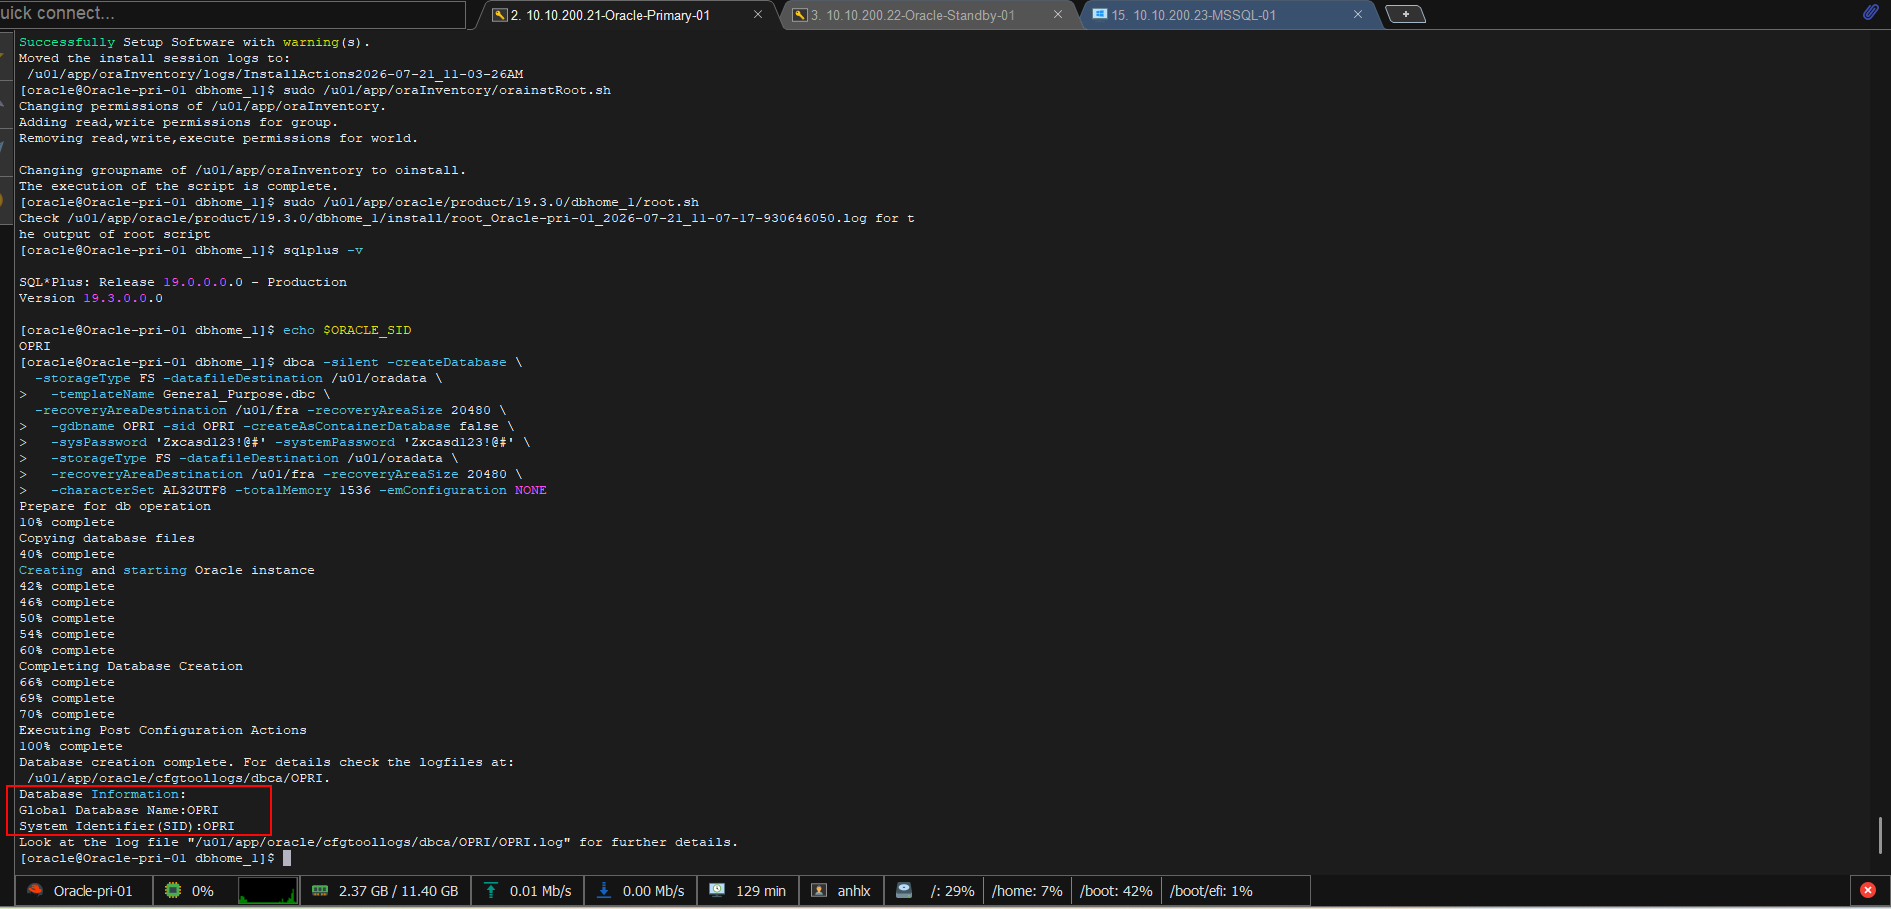Click the Quick connect search field
Viewport: 1891px width, 909px height.
coord(232,13)
